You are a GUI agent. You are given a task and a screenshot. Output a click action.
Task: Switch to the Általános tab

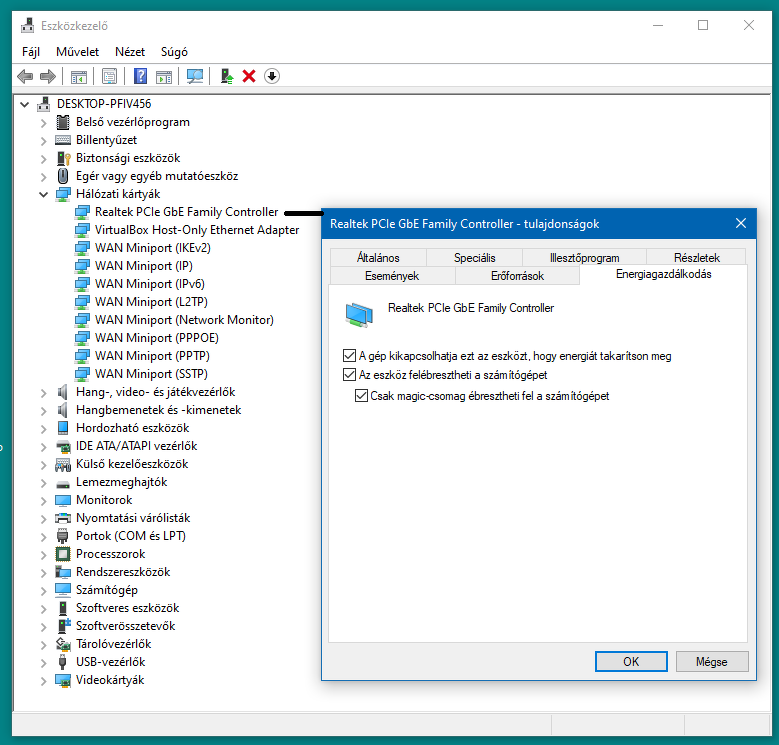click(x=378, y=258)
